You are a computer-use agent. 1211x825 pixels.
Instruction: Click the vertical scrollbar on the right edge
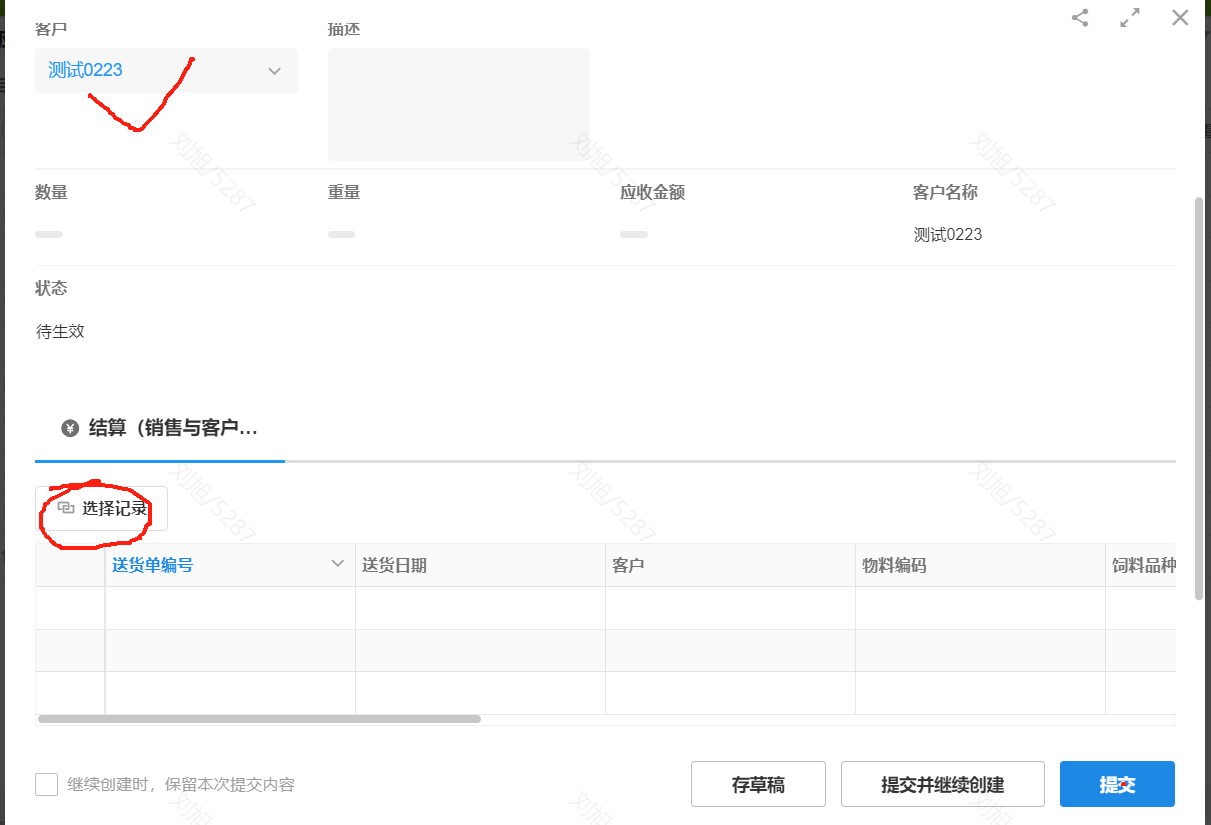pos(1200,400)
